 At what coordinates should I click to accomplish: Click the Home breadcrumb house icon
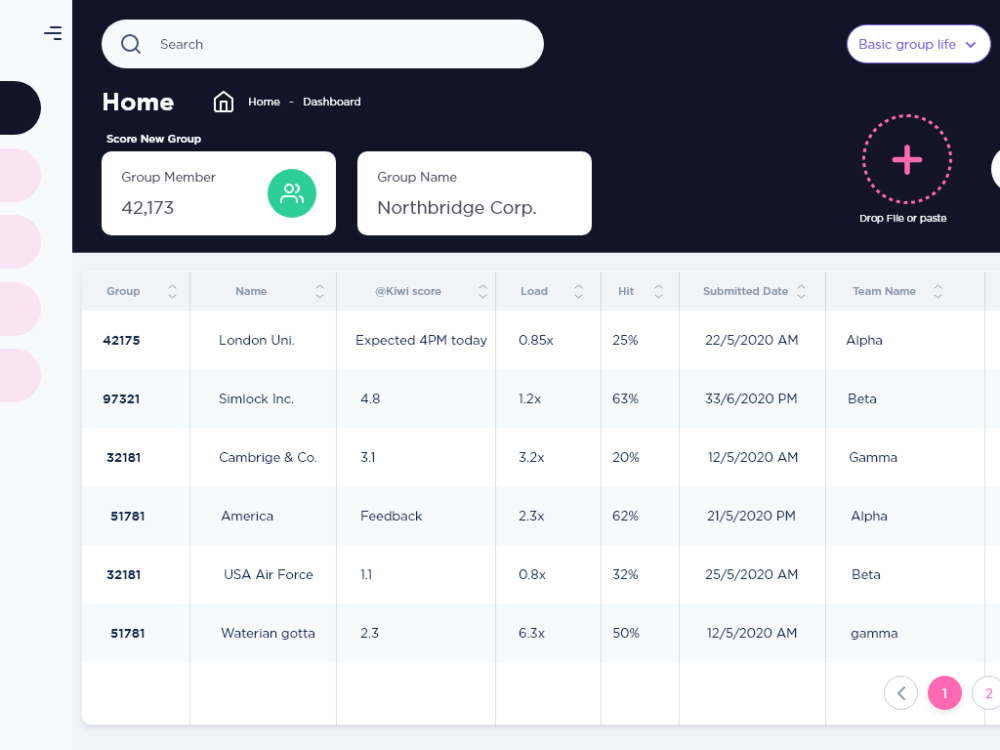(x=223, y=101)
